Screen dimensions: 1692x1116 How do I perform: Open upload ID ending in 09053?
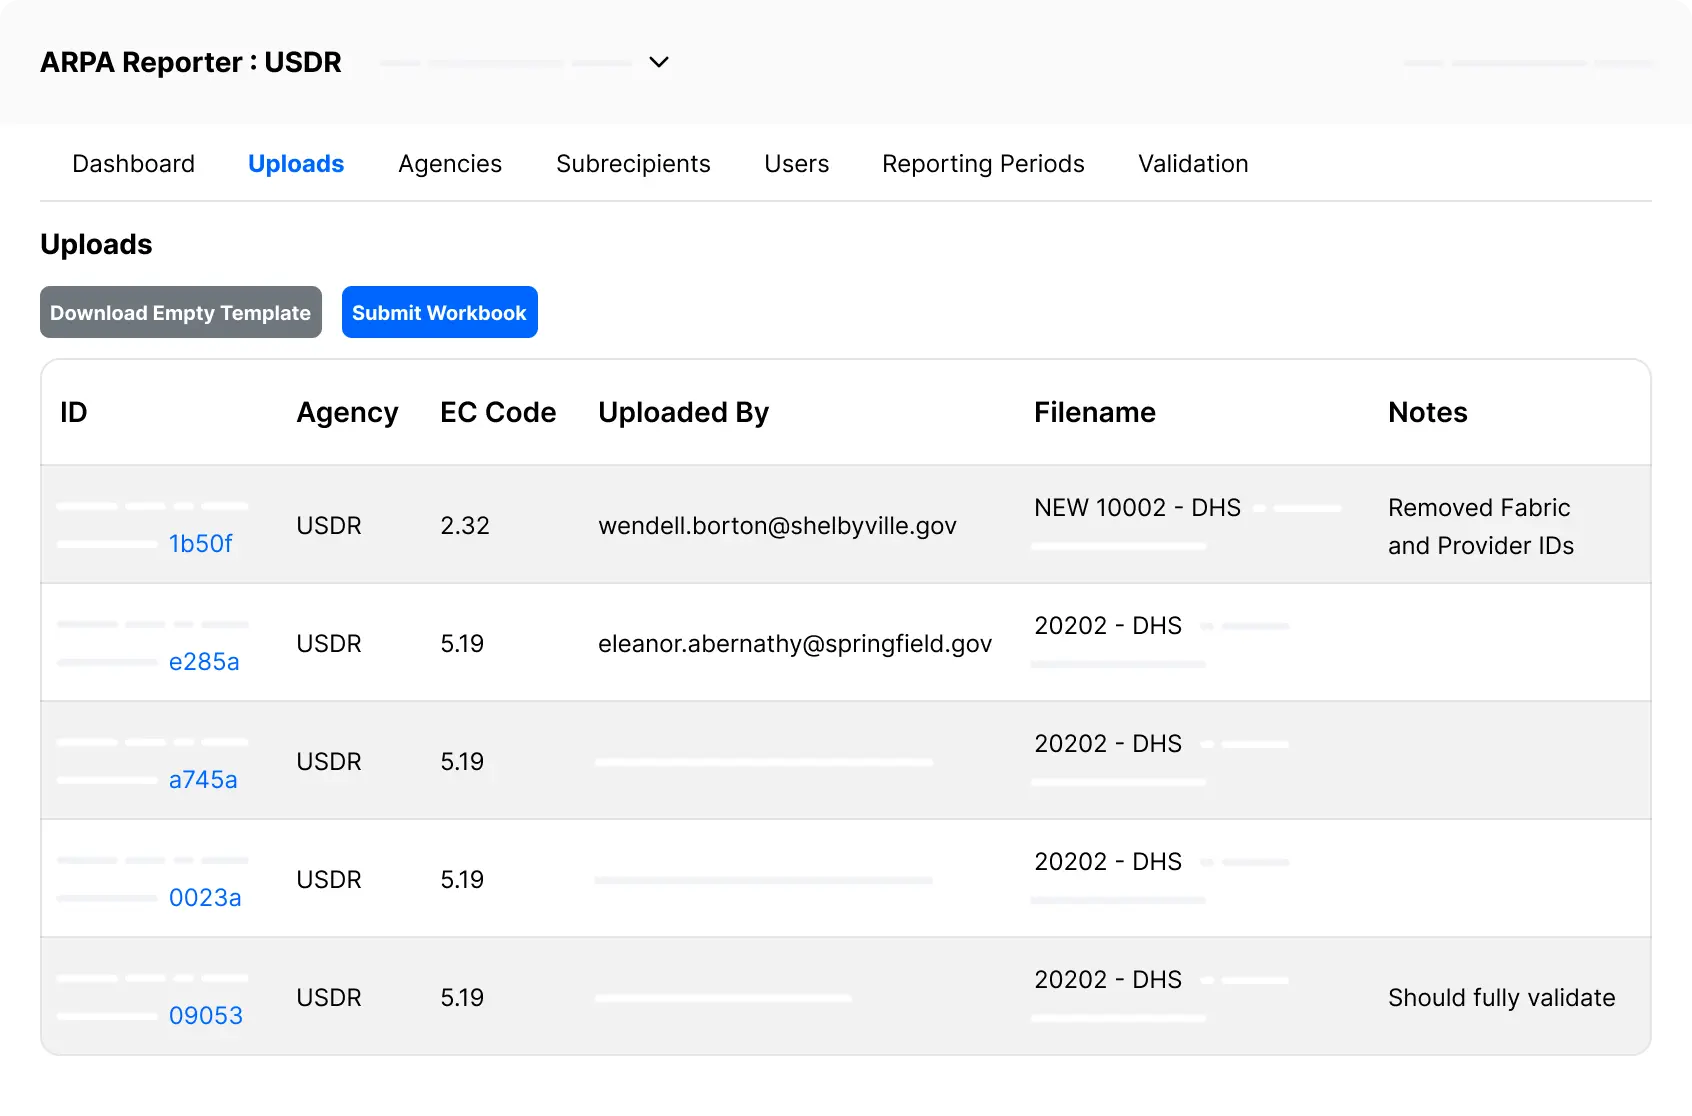206,1016
